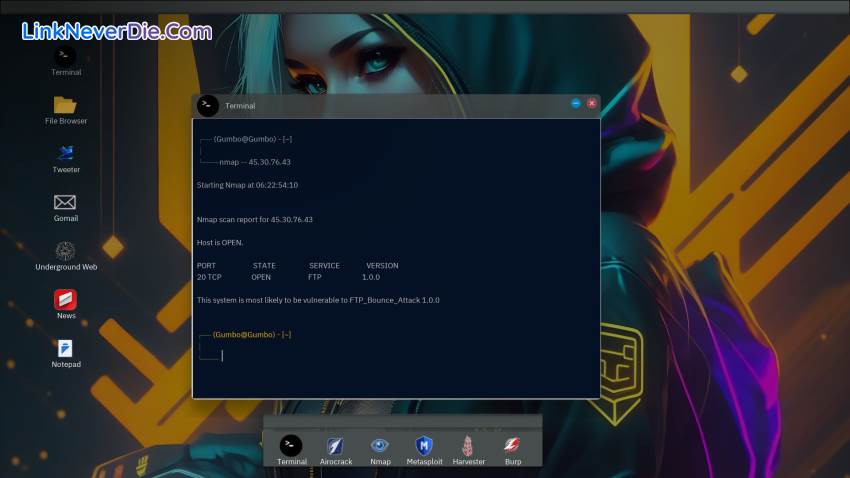Open the News desktop icon
Viewport: 850px width, 478px height.
tap(65, 299)
